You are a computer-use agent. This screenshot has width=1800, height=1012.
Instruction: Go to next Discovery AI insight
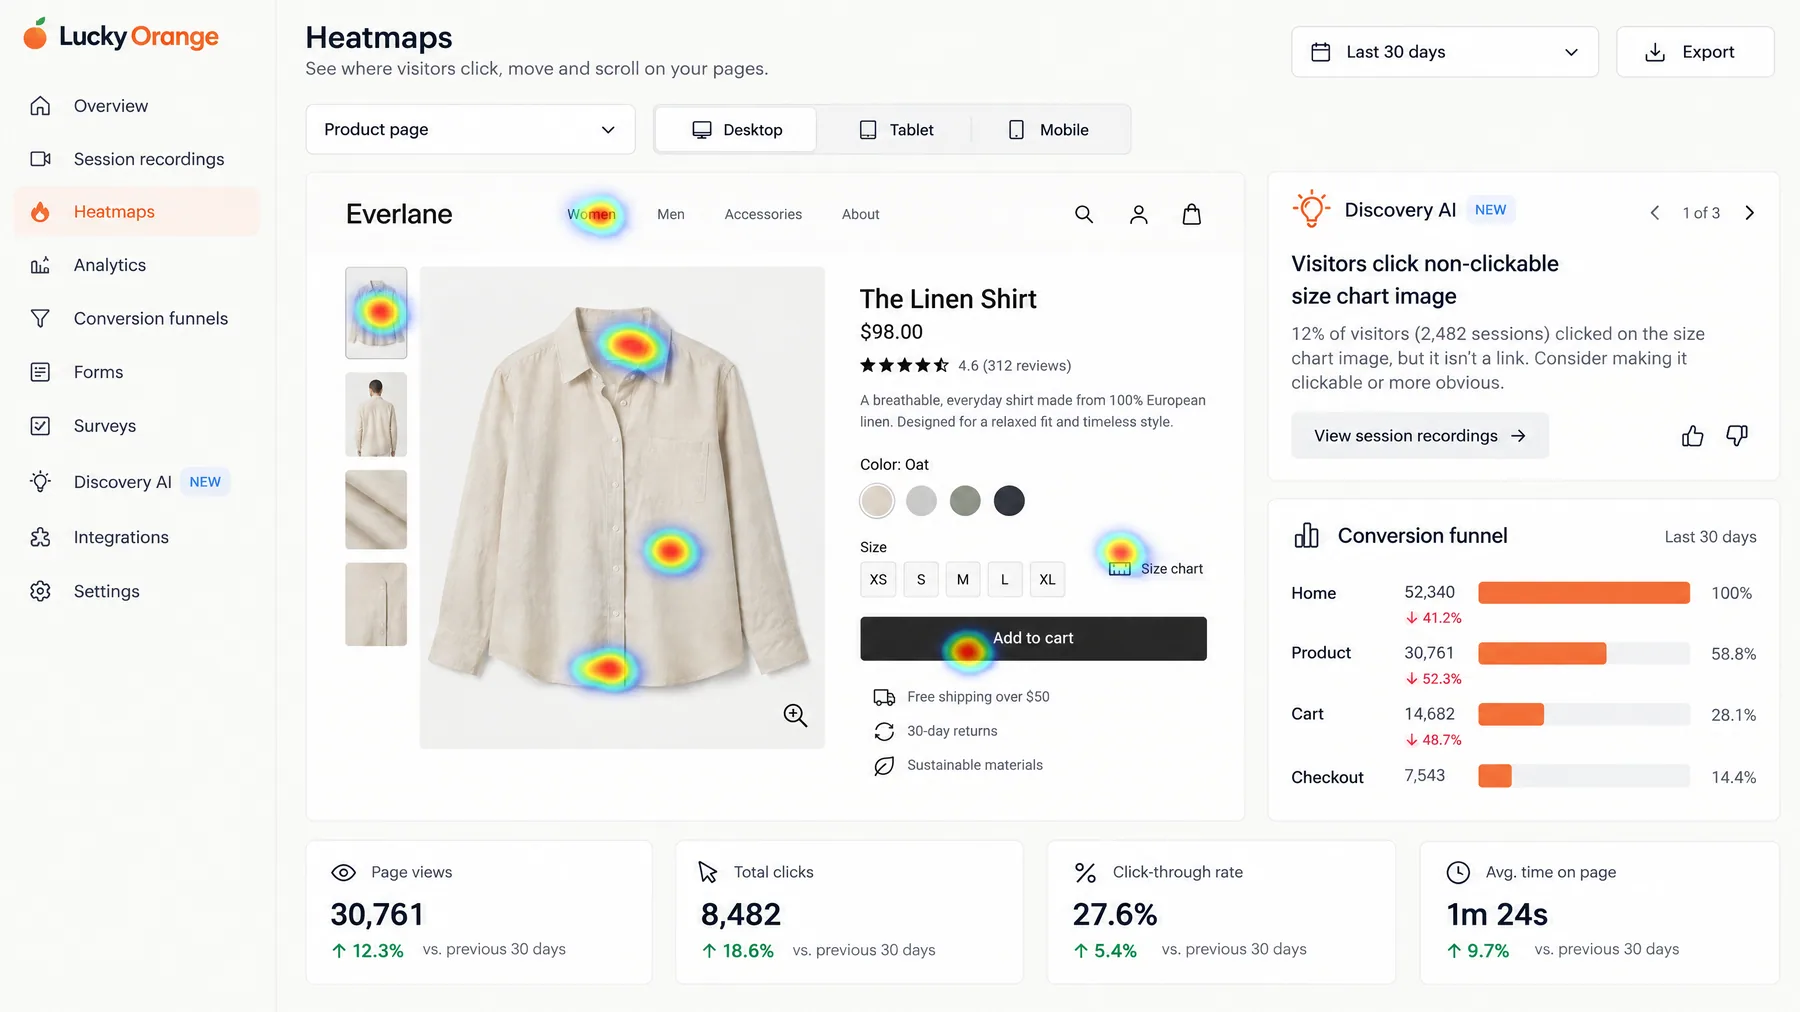click(1749, 213)
